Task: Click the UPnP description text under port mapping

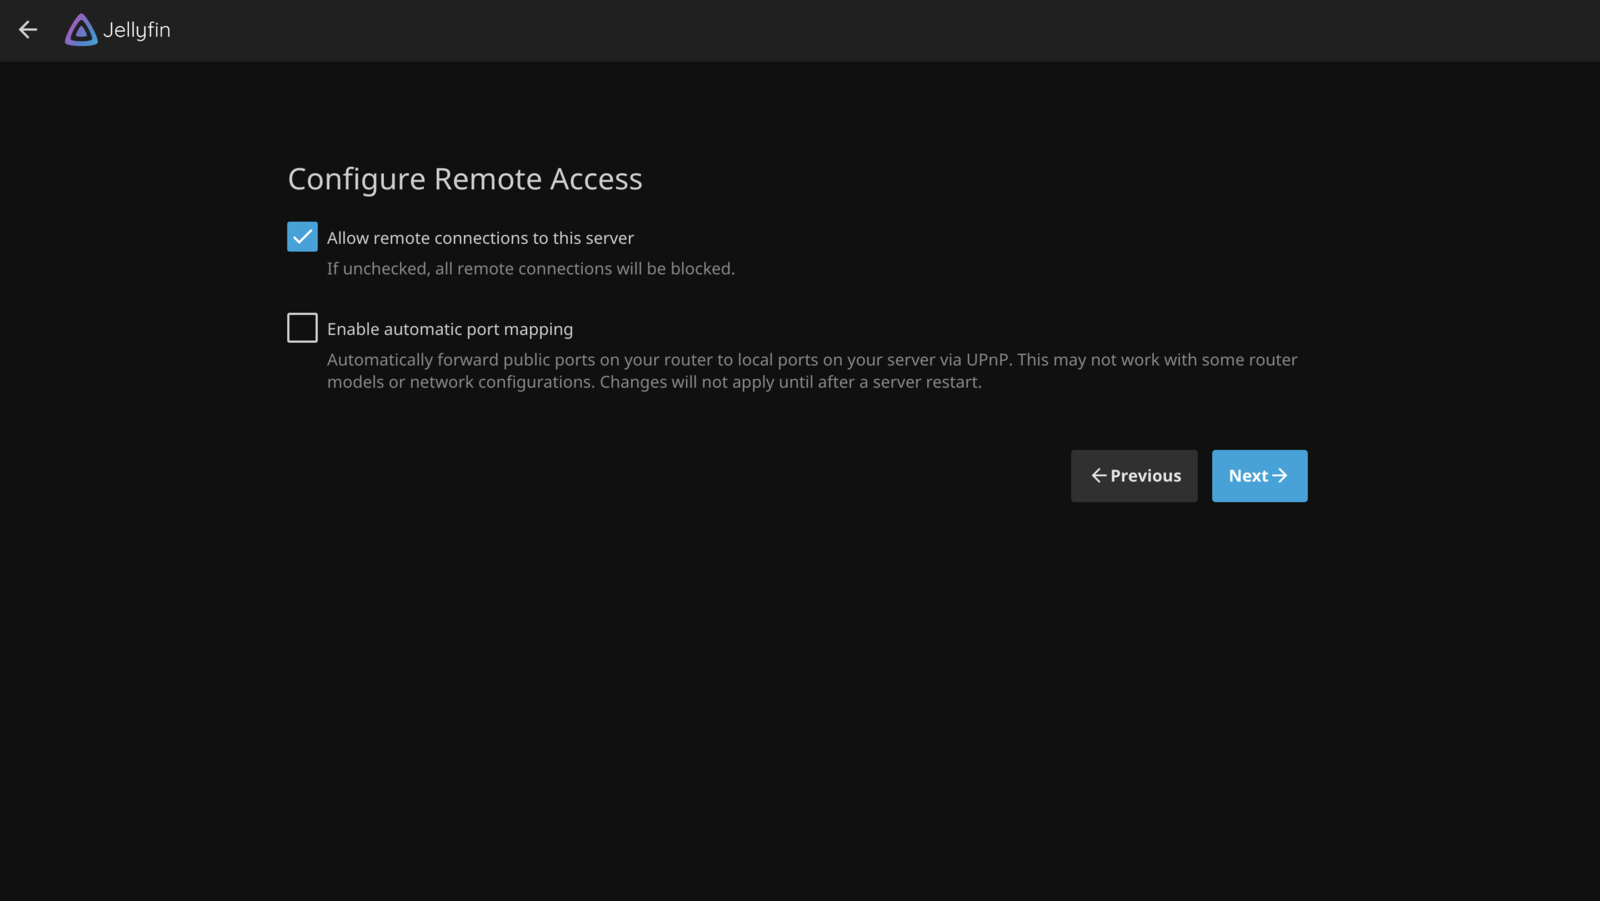Action: (x=810, y=370)
